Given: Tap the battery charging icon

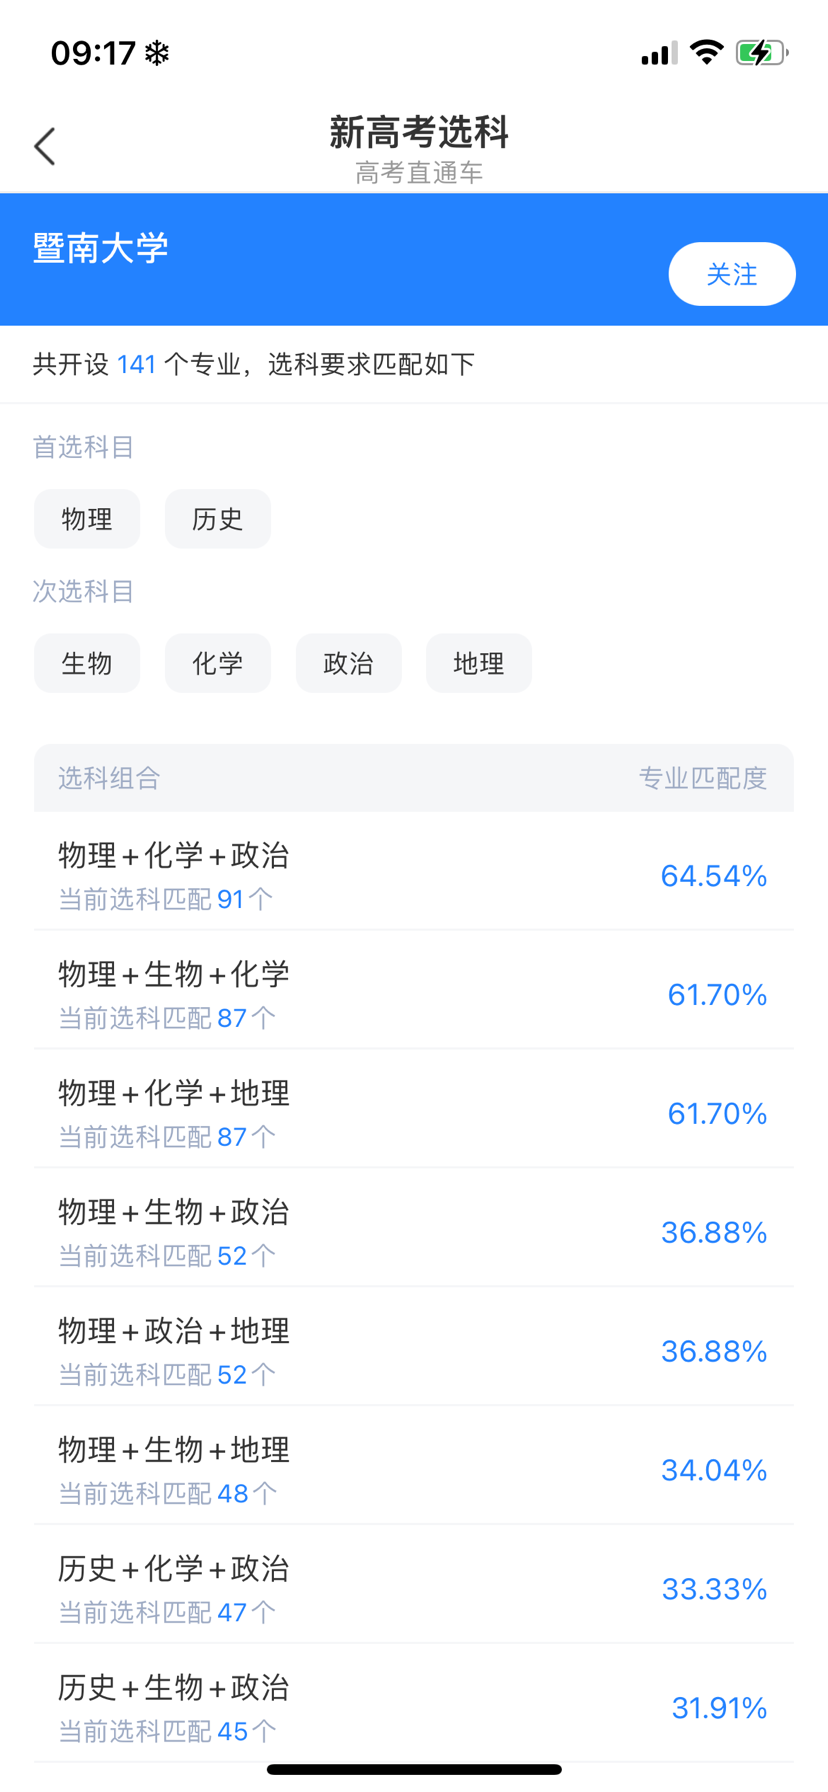Looking at the screenshot, I should [x=761, y=53].
